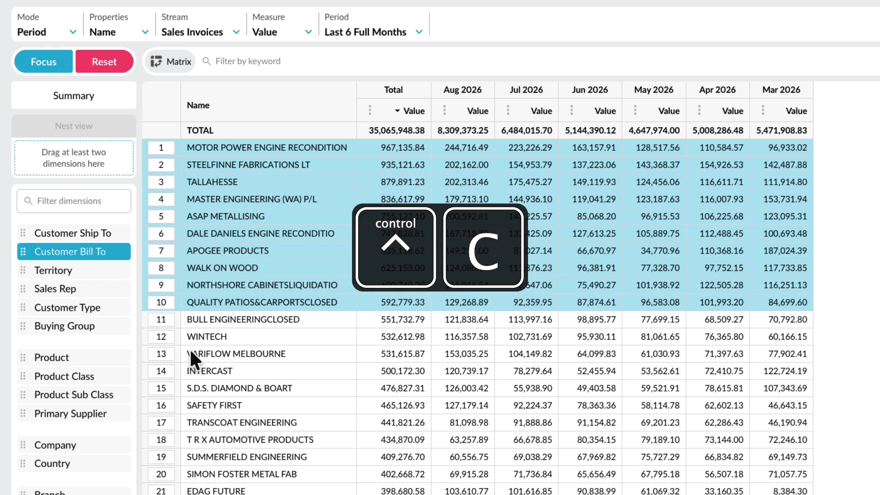Screen dimensions: 880x495
Task: Click the TALLAHESSE customer name
Action: 212,182
